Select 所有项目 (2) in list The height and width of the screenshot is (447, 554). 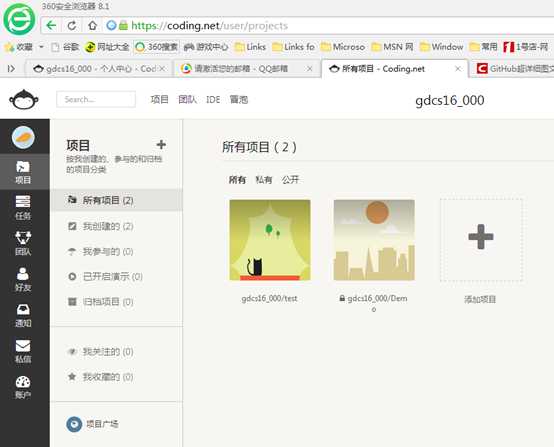click(x=117, y=200)
